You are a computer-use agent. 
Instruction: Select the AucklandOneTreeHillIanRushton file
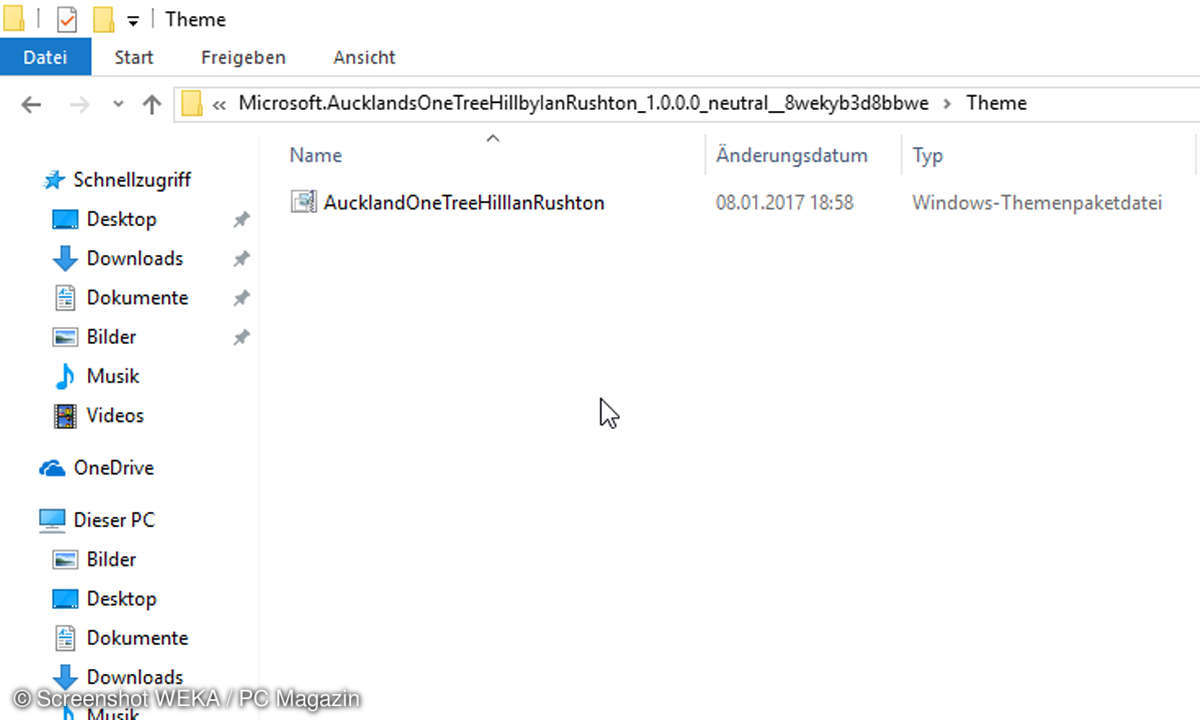click(x=464, y=202)
